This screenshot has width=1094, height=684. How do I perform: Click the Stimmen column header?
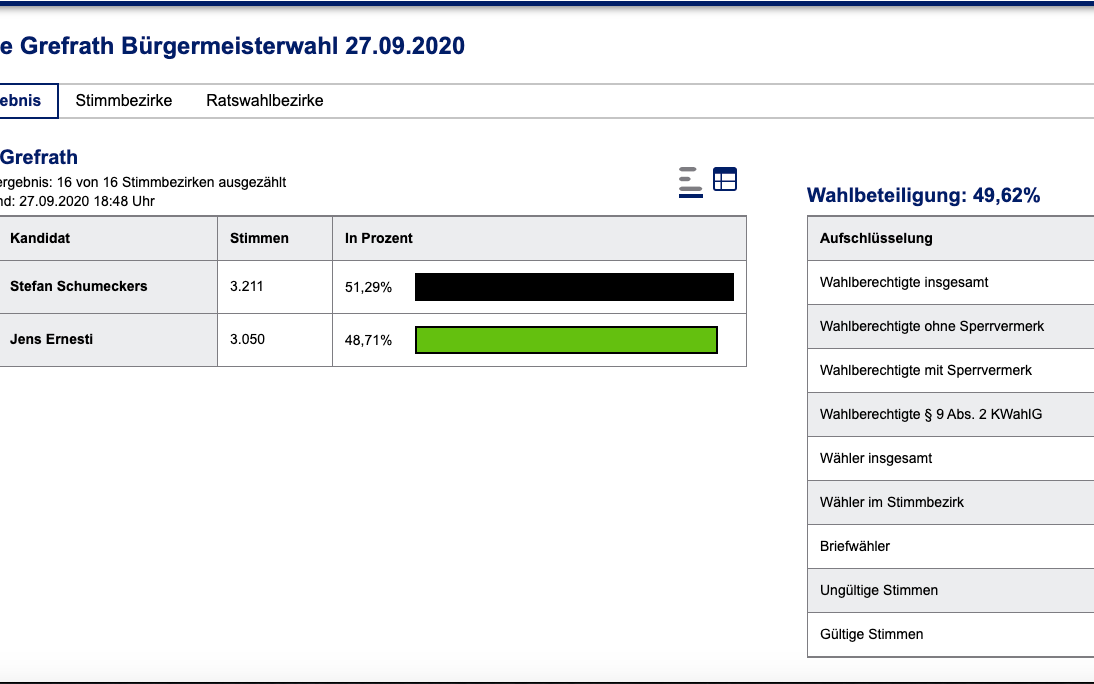(x=259, y=239)
